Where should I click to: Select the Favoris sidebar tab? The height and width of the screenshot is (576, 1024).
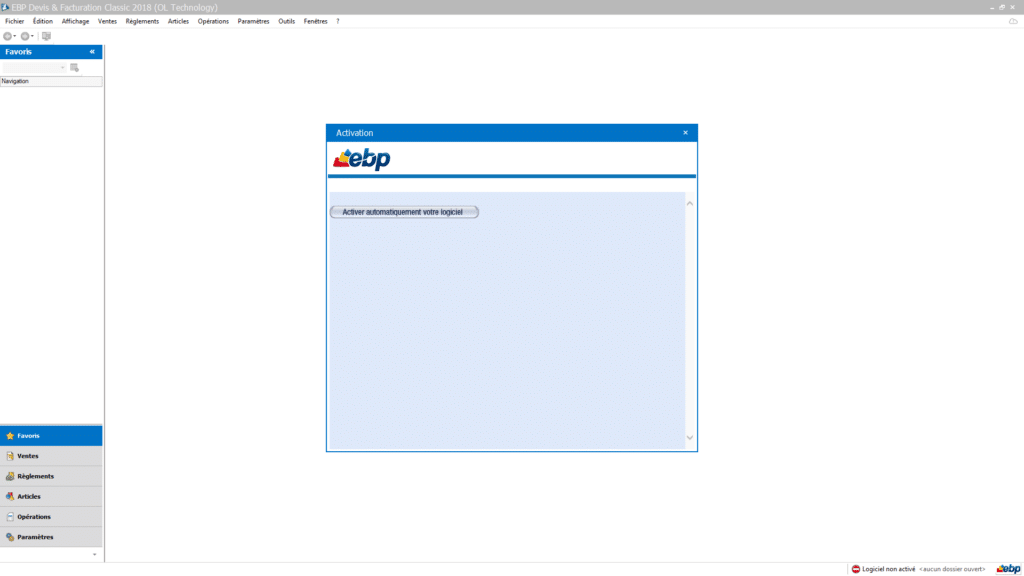(x=51, y=436)
